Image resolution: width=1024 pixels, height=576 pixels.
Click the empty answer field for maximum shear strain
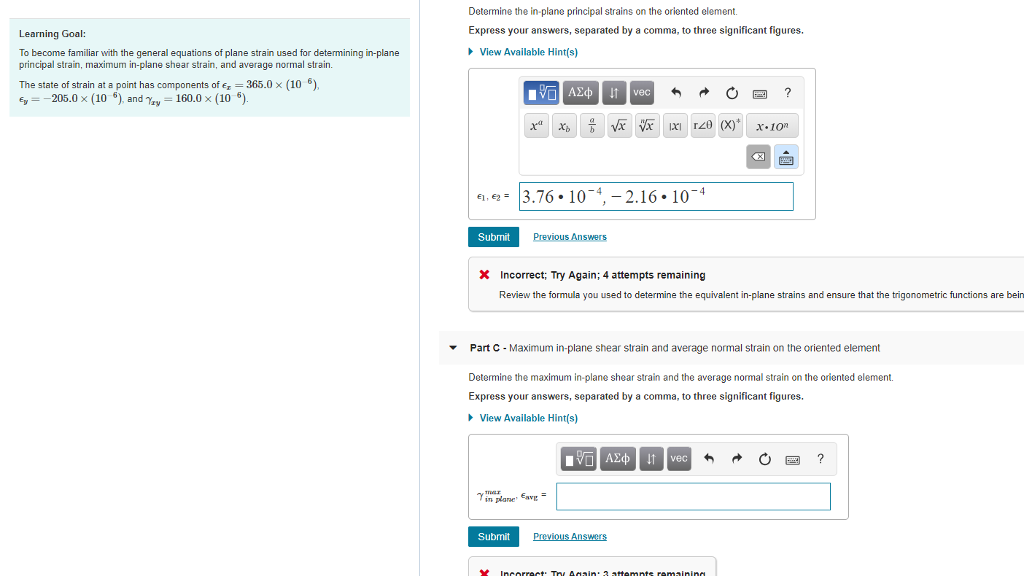point(693,496)
